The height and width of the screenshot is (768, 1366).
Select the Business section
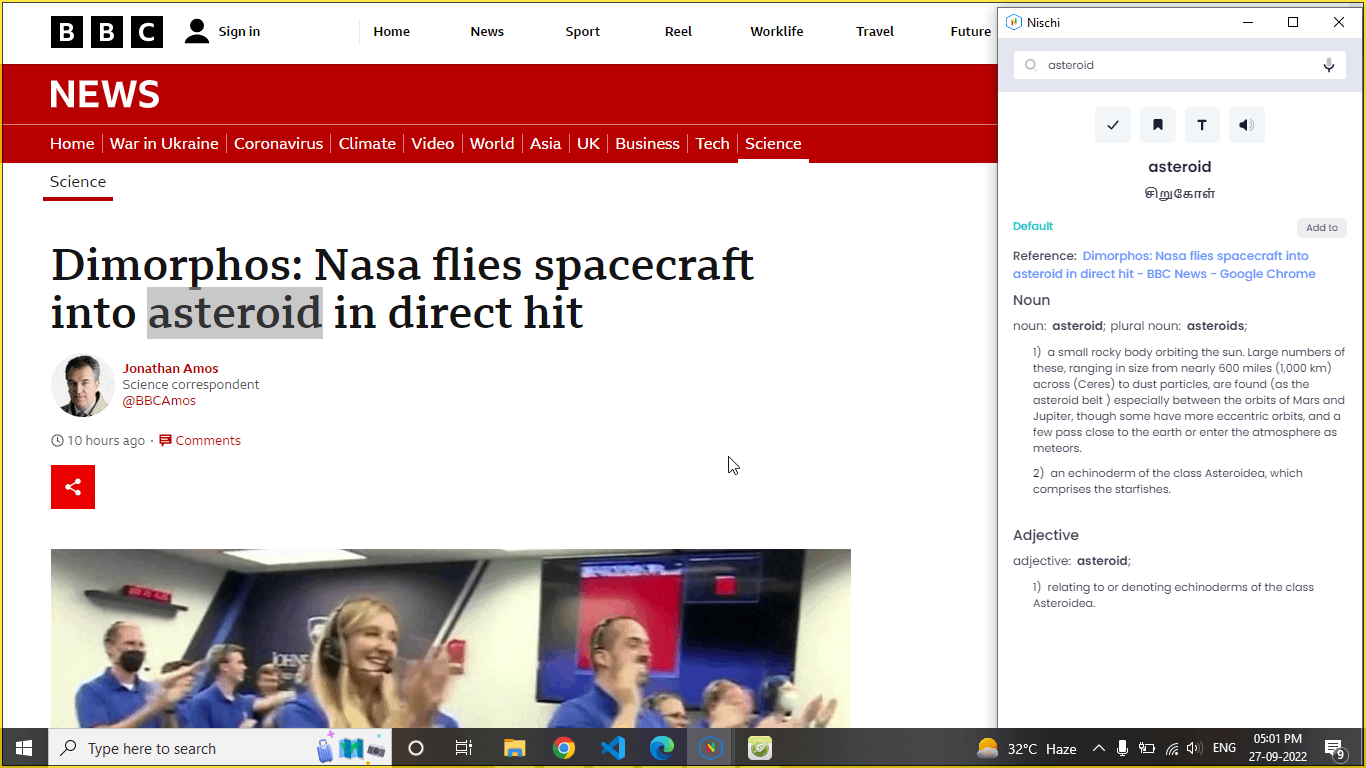coord(647,144)
